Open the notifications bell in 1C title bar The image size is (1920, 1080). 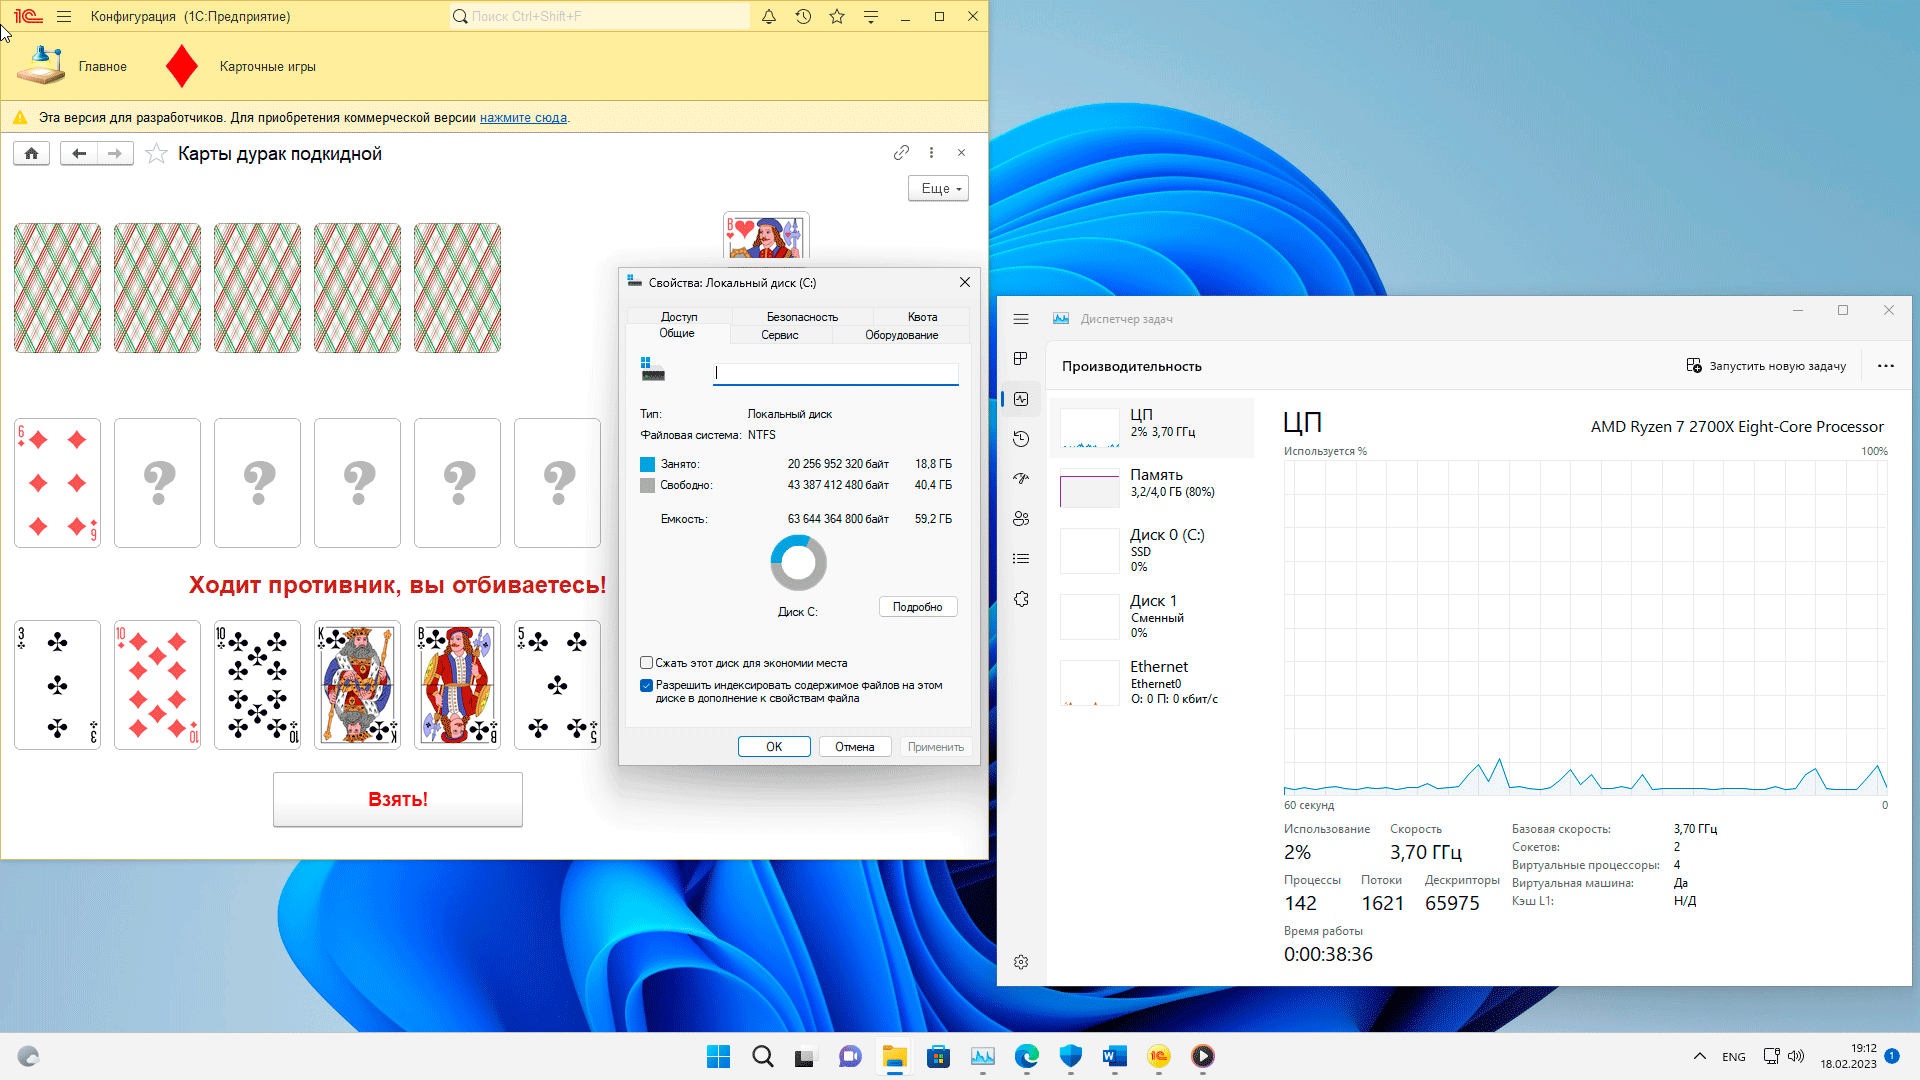tap(768, 16)
